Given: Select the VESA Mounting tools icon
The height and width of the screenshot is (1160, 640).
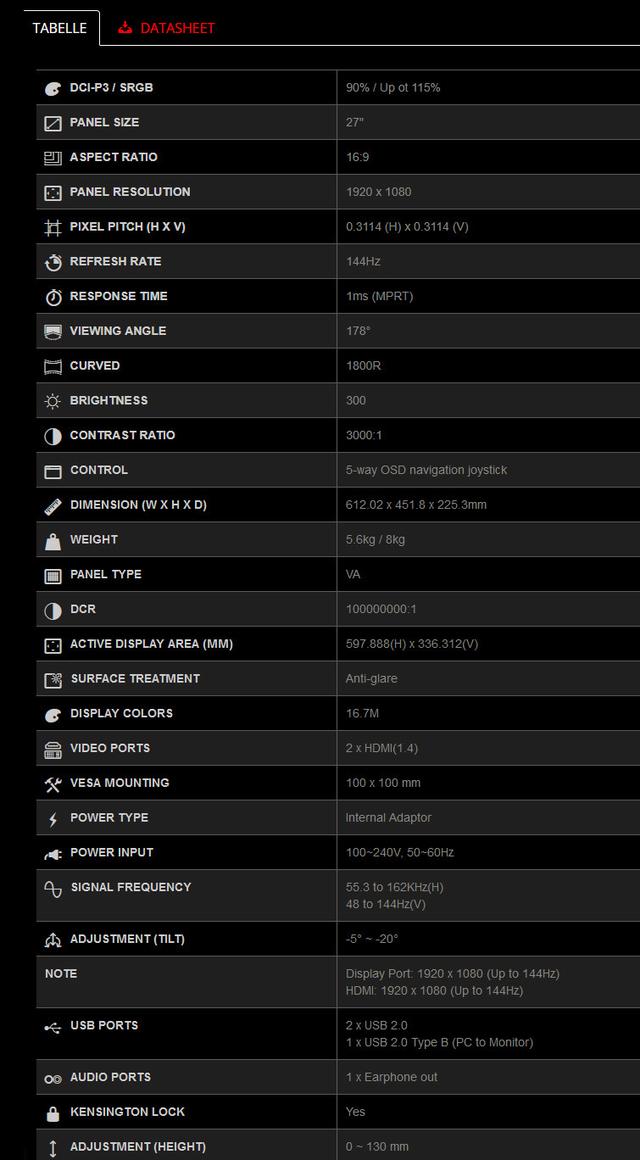Looking at the screenshot, I should (x=53, y=782).
